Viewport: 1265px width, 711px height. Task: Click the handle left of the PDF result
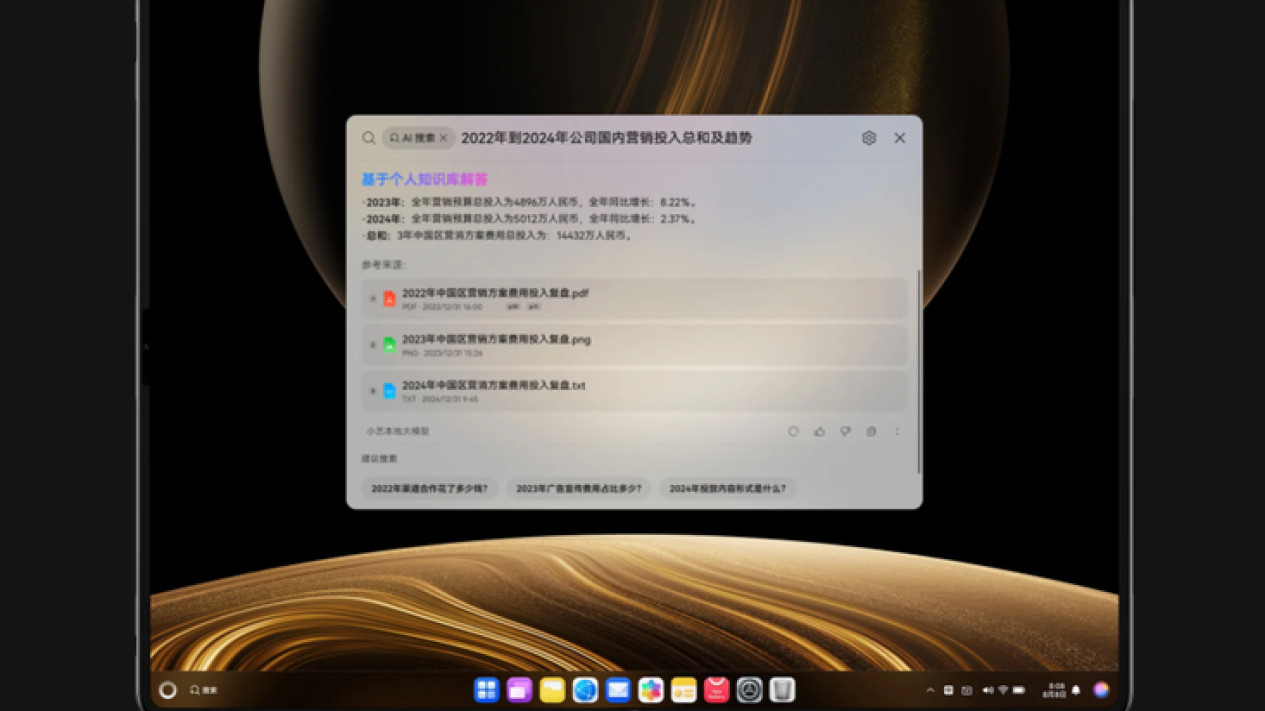pyautogui.click(x=372, y=299)
